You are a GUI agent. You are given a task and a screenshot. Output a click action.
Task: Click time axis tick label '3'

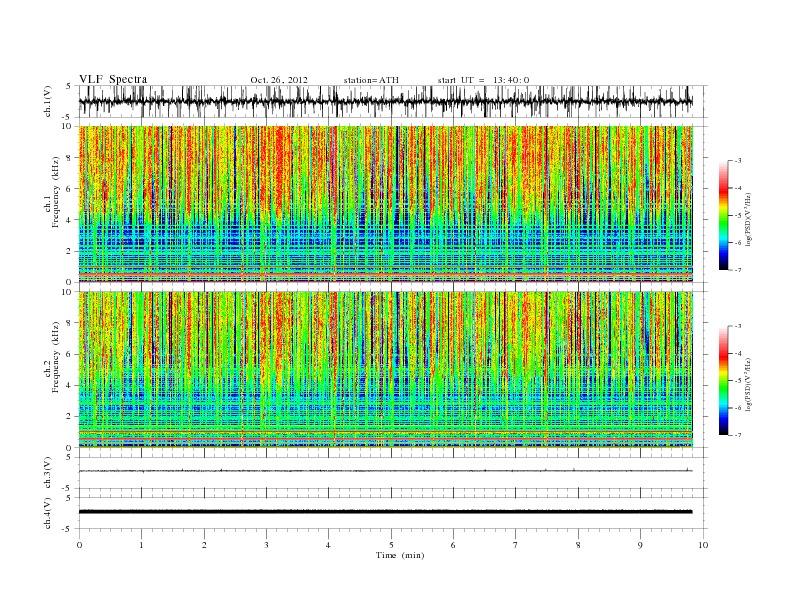266,545
